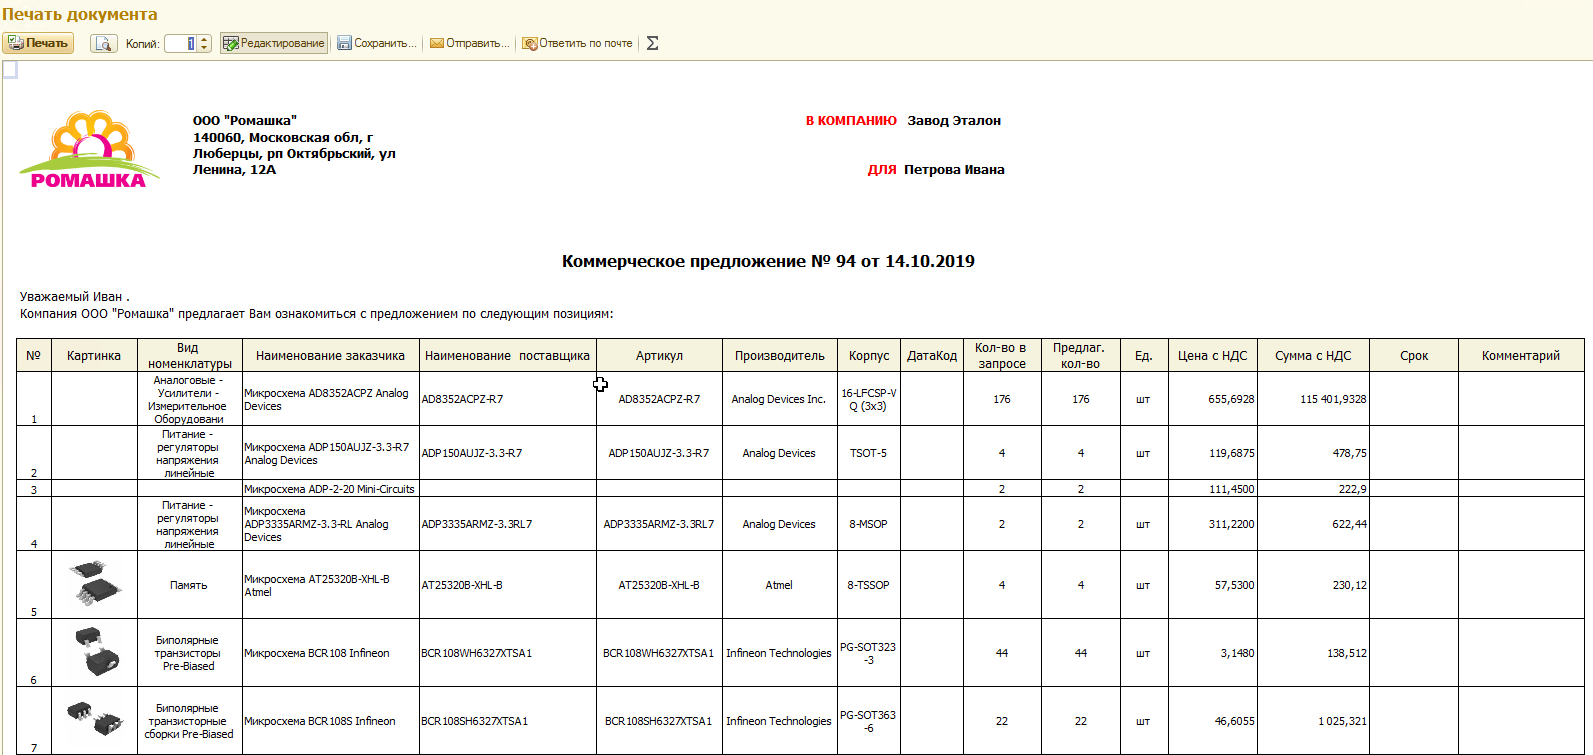Increase copies count with up arrow

[x=205, y=39]
